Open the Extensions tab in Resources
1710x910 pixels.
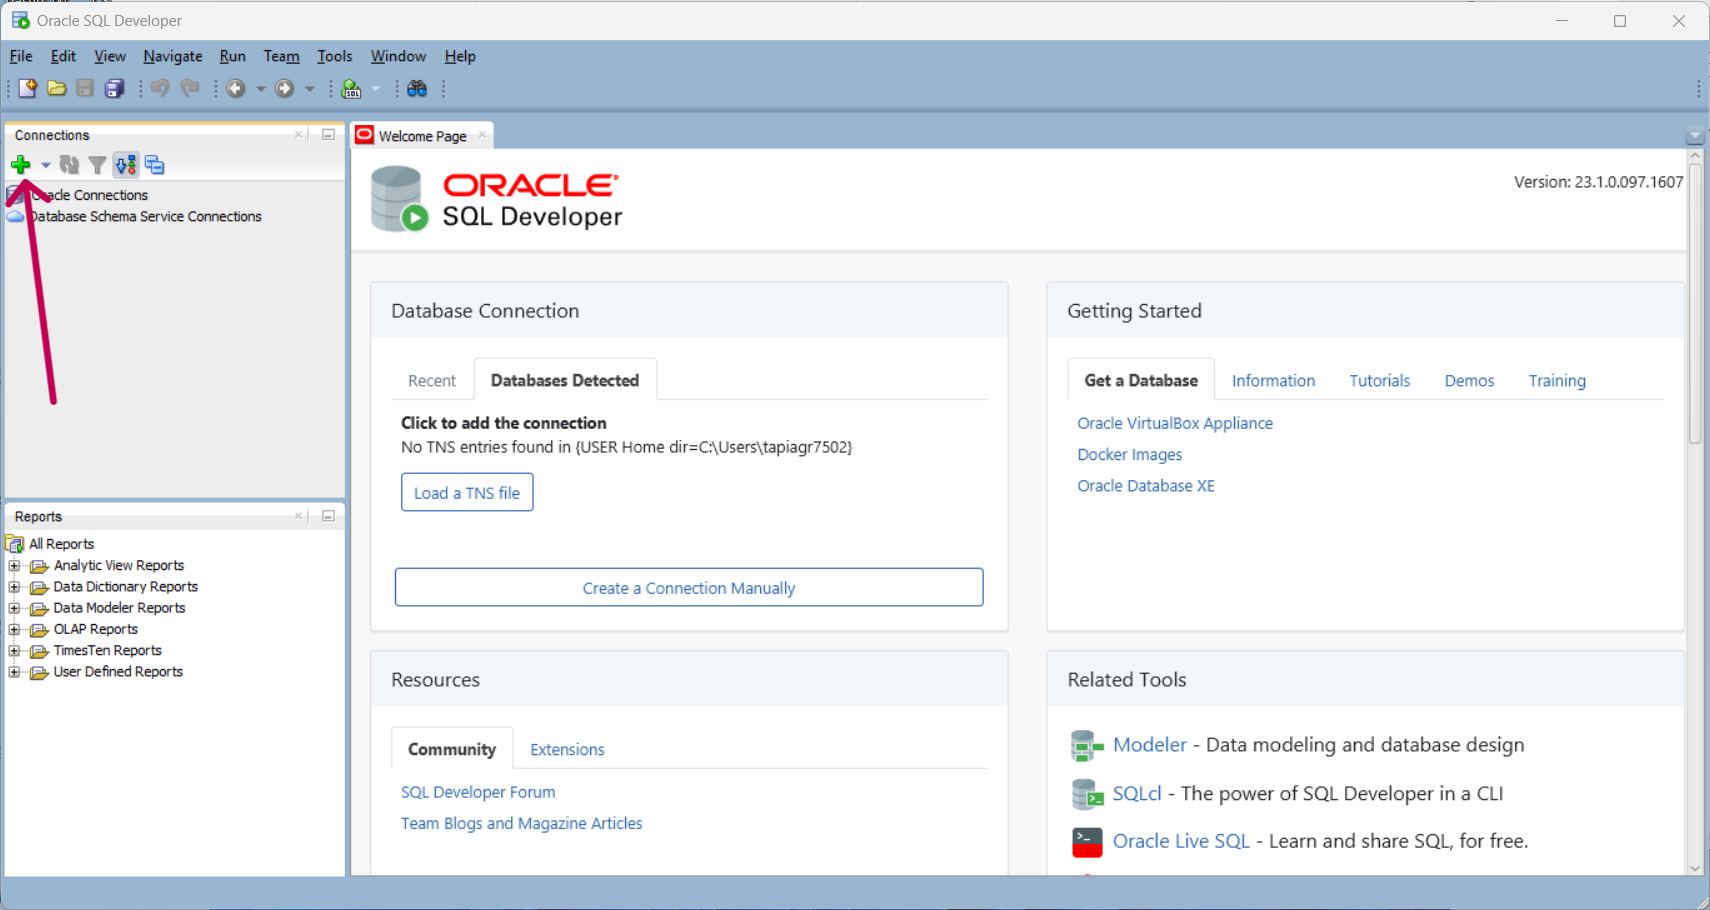coord(567,749)
